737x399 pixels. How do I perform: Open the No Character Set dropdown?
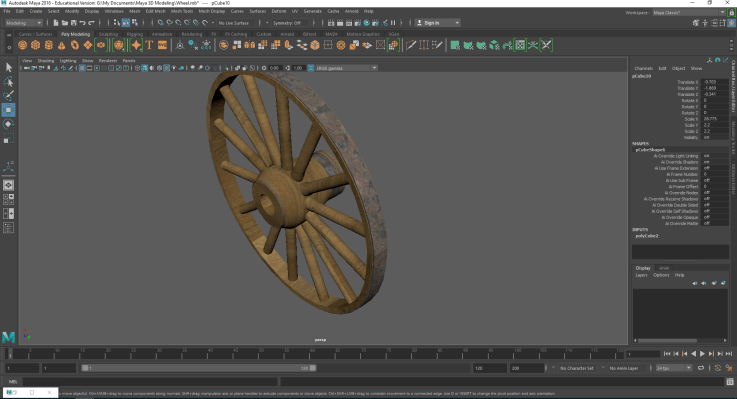(x=577, y=368)
